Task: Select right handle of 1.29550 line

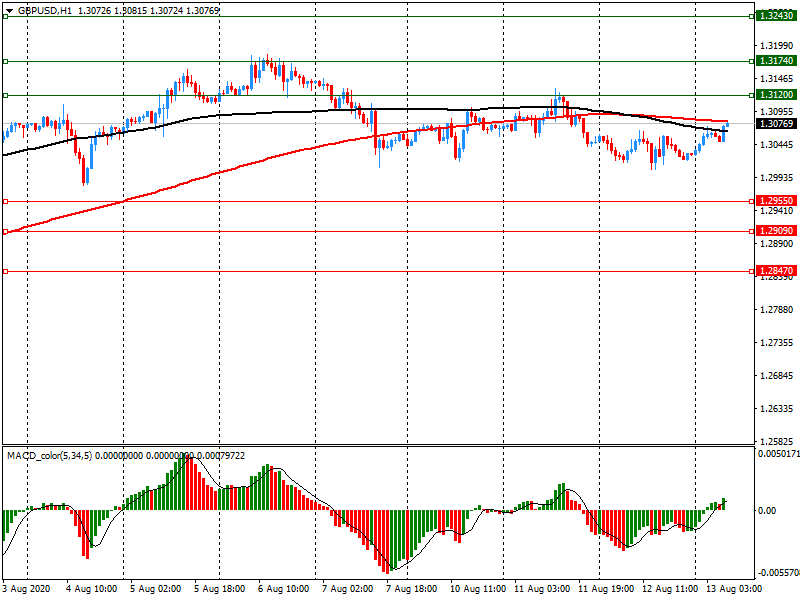Action: [752, 202]
